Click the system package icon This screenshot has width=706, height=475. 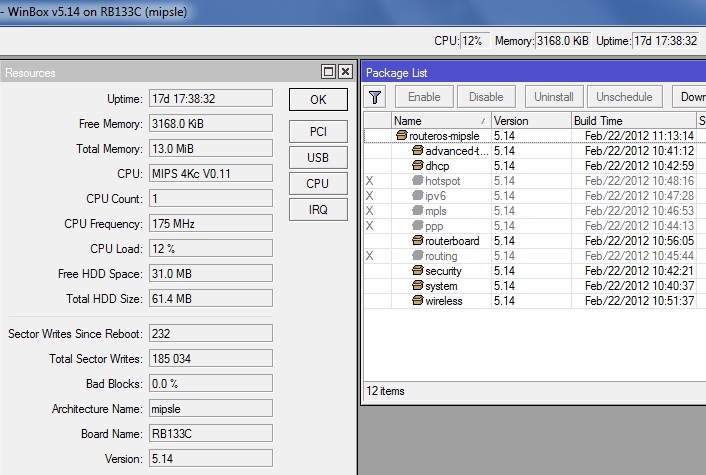coord(417,285)
